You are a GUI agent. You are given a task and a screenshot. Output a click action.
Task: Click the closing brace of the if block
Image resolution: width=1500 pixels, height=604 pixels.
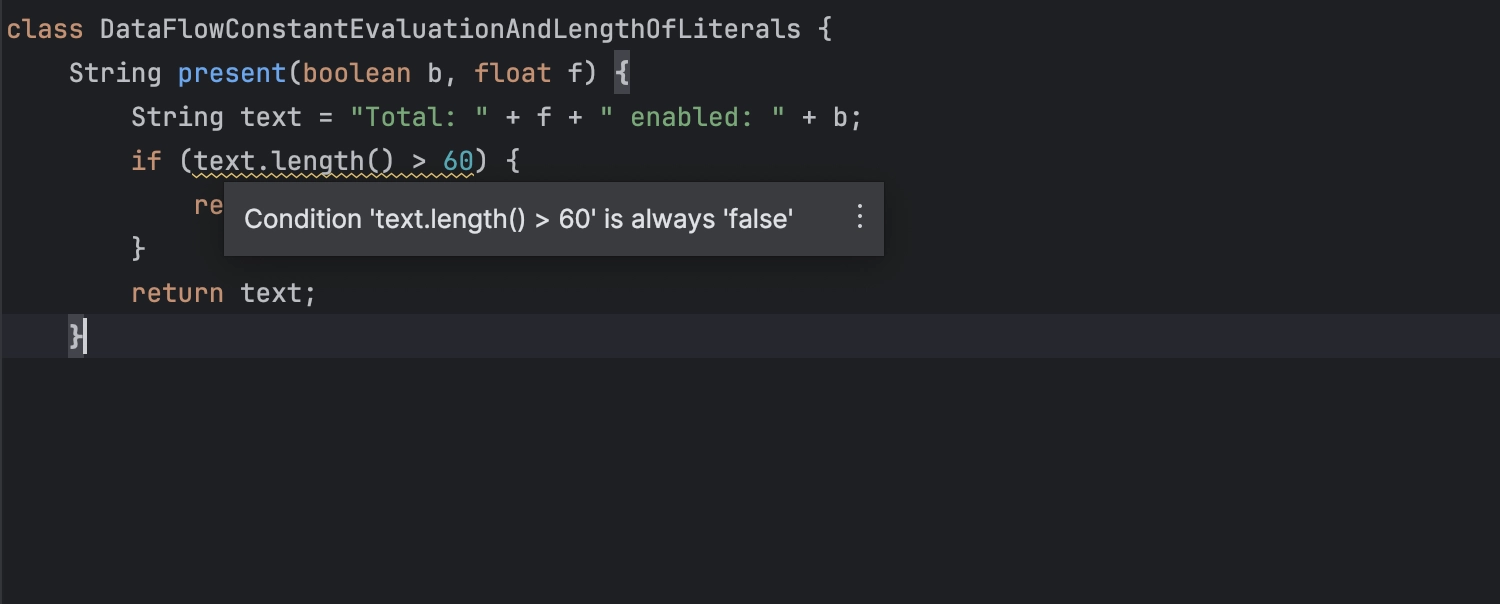pyautogui.click(x=139, y=249)
